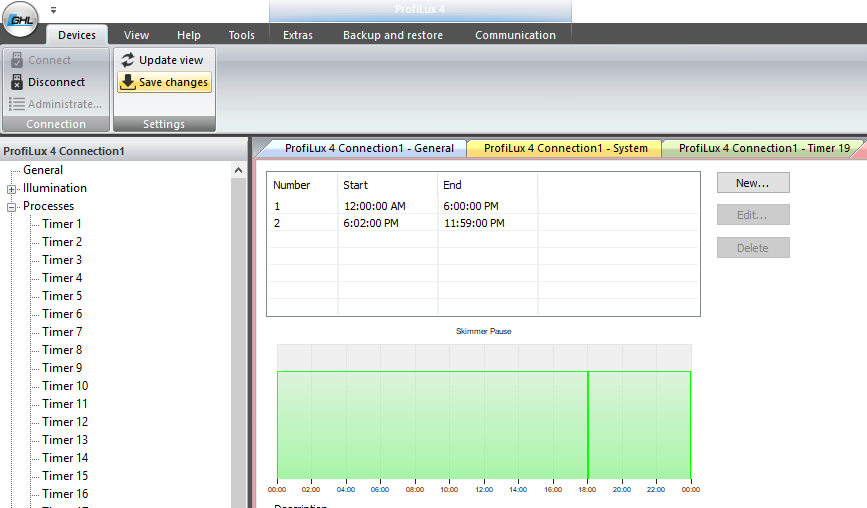
Task: Click the Number column header
Action: [x=302, y=185]
